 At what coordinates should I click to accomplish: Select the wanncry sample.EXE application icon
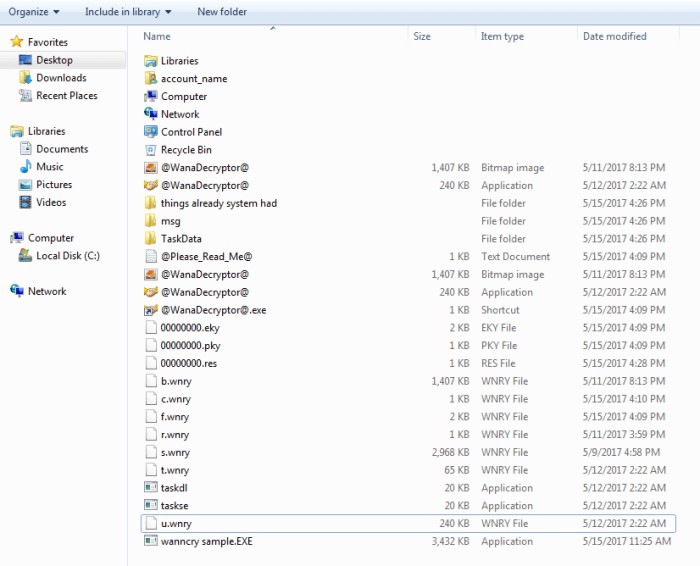151,541
